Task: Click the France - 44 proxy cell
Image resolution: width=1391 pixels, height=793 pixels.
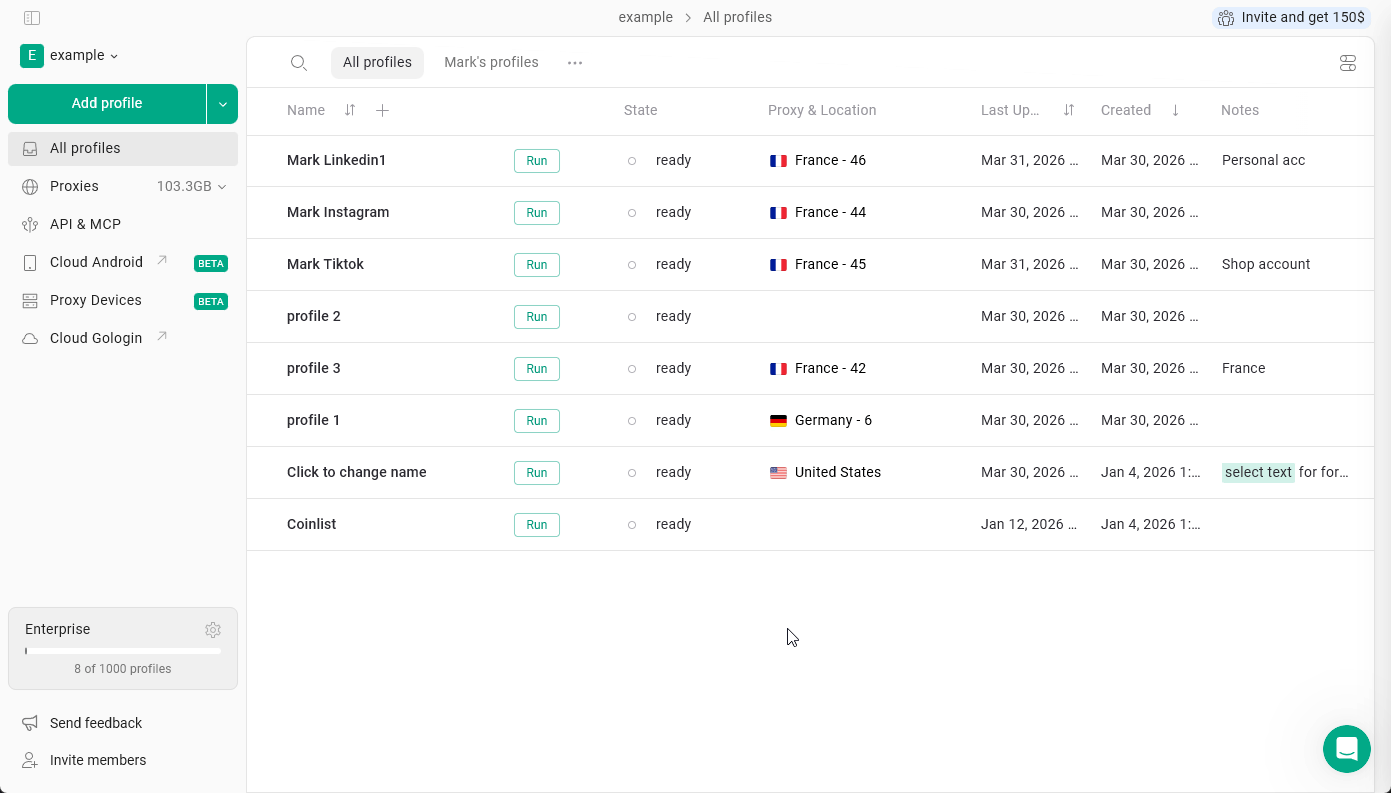Action: (818, 213)
